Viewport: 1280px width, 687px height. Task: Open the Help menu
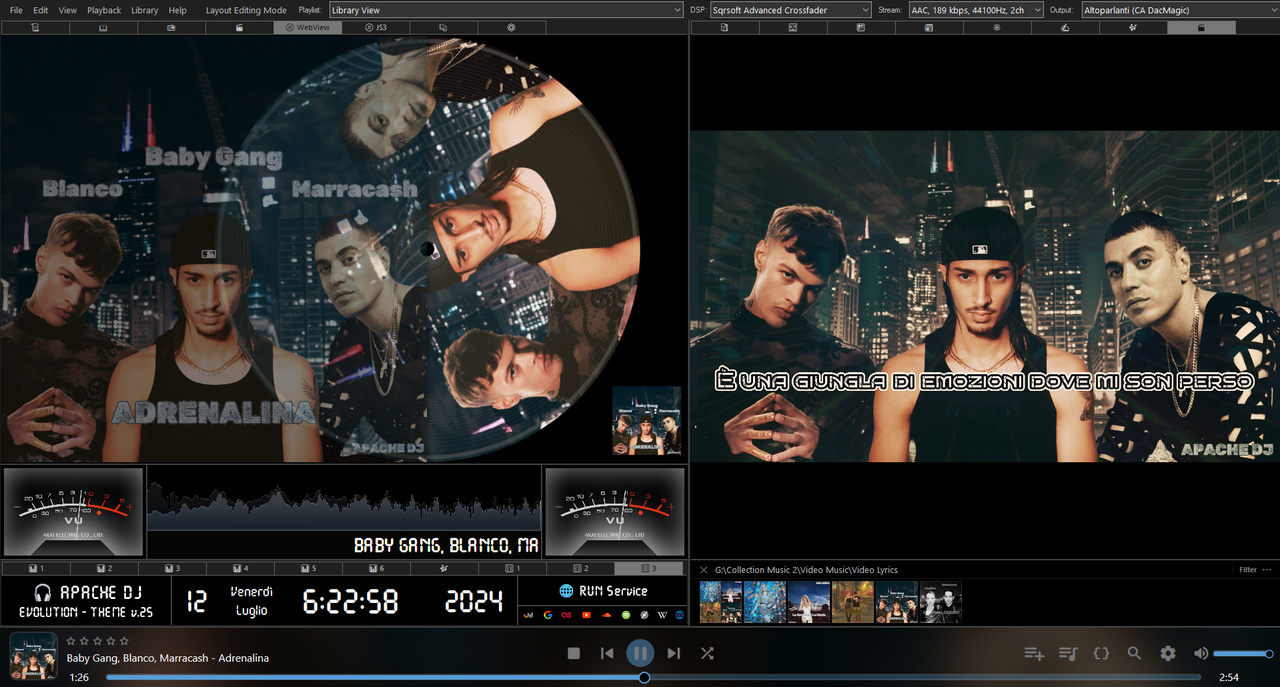178,10
